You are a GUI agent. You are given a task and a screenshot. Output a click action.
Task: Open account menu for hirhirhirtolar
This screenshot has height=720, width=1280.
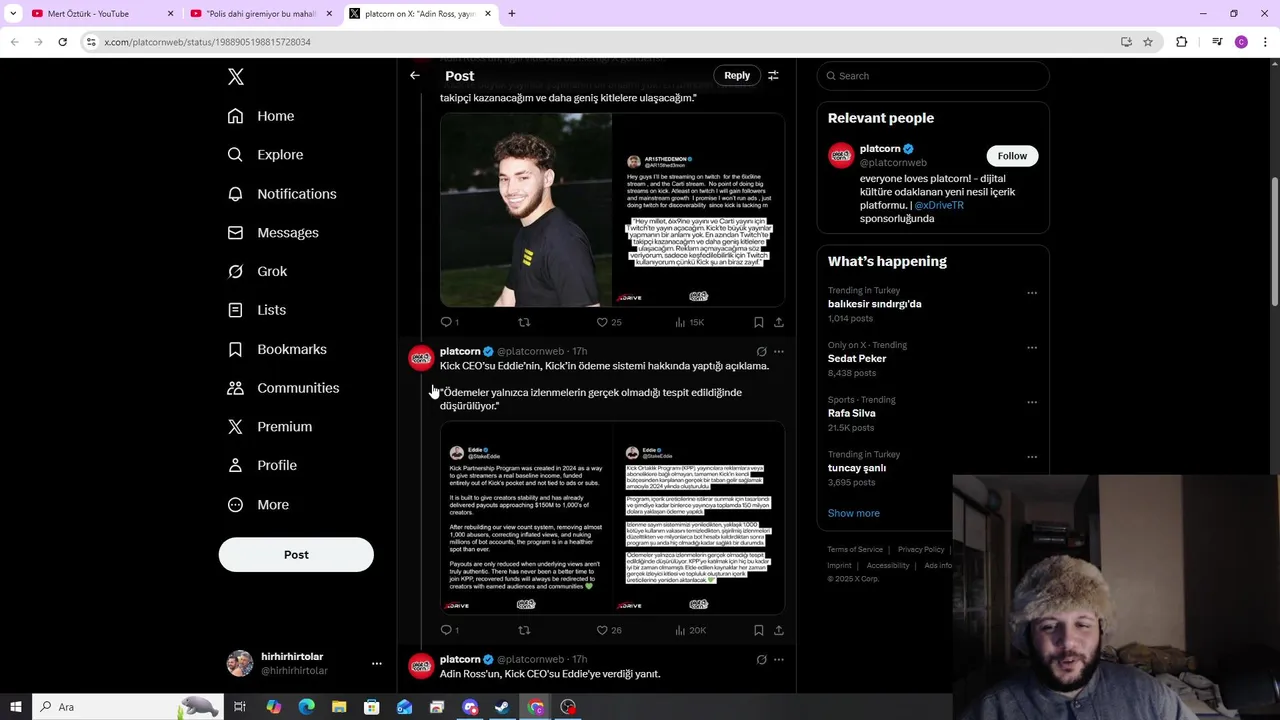(x=377, y=663)
